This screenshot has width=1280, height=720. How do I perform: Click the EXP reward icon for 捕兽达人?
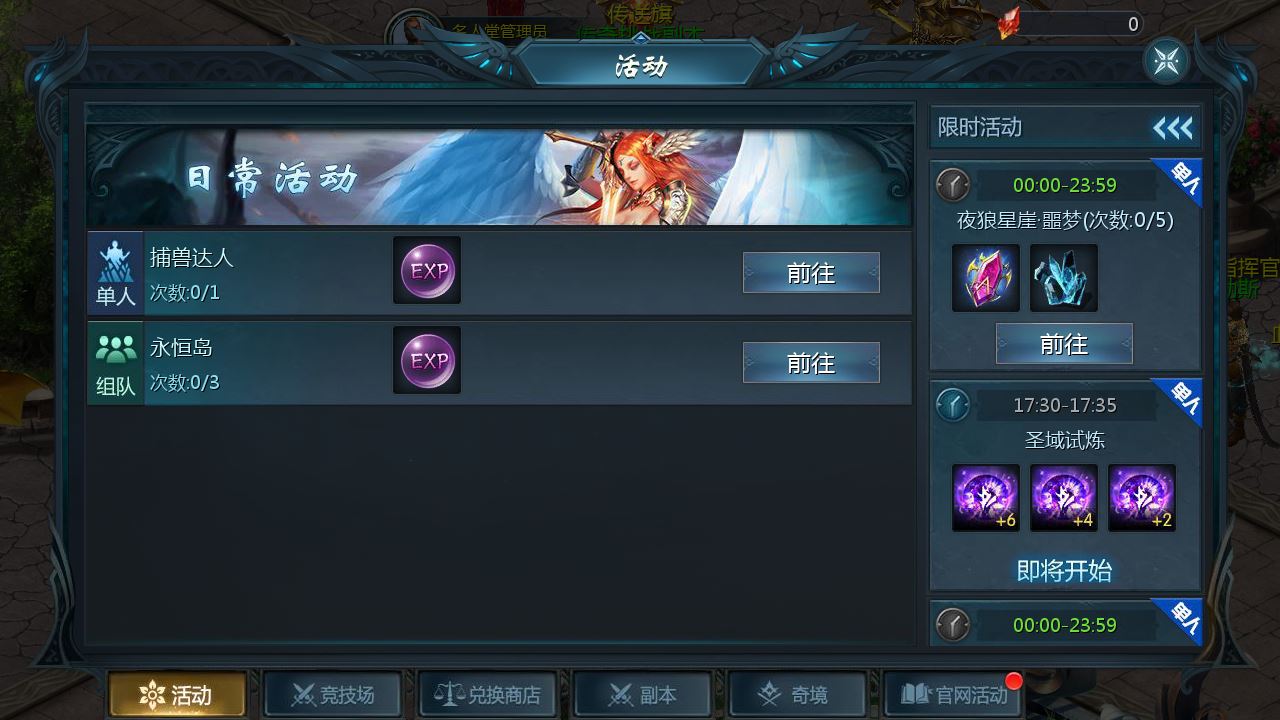(427, 270)
